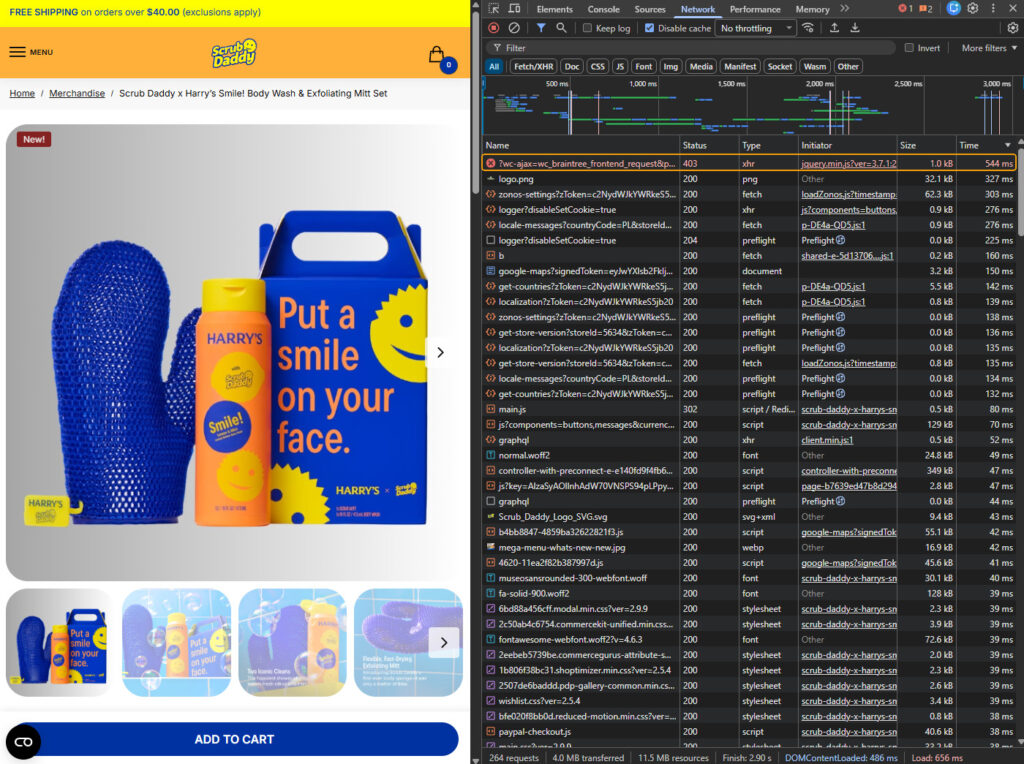This screenshot has width=1024, height=764.
Task: Select the Network tab
Action: click(697, 9)
